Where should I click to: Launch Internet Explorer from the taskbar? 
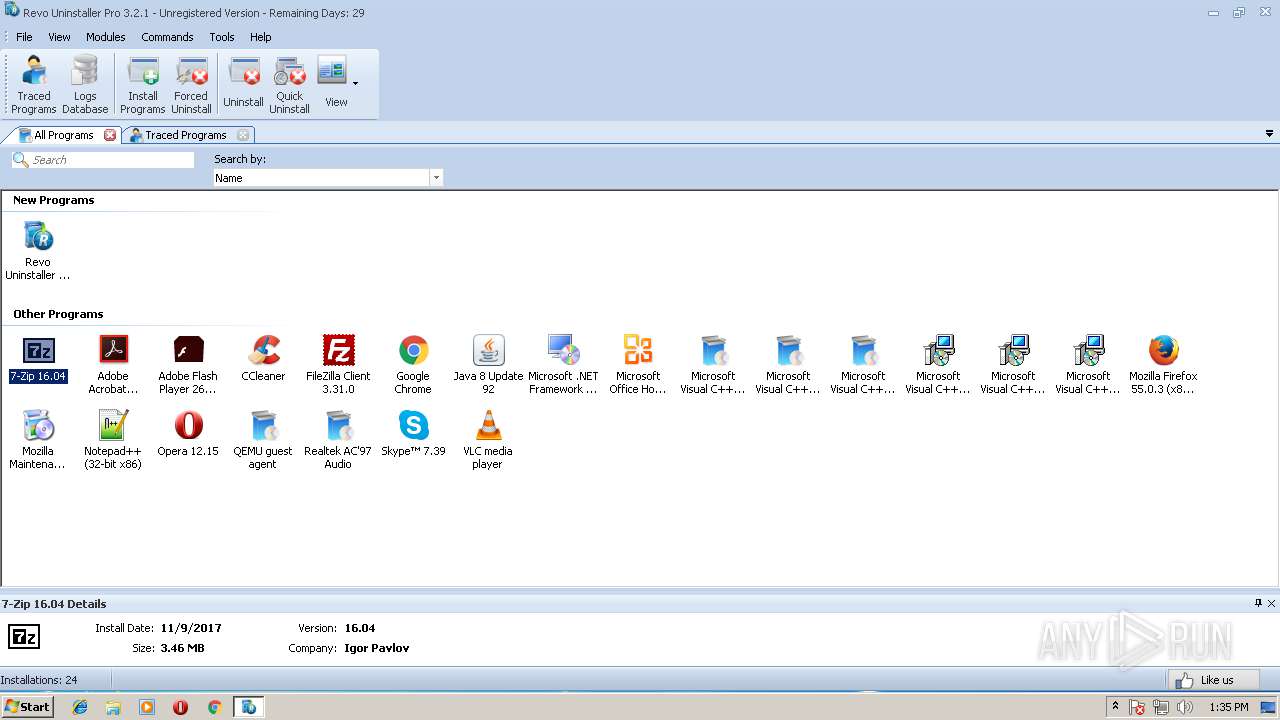(x=80, y=707)
